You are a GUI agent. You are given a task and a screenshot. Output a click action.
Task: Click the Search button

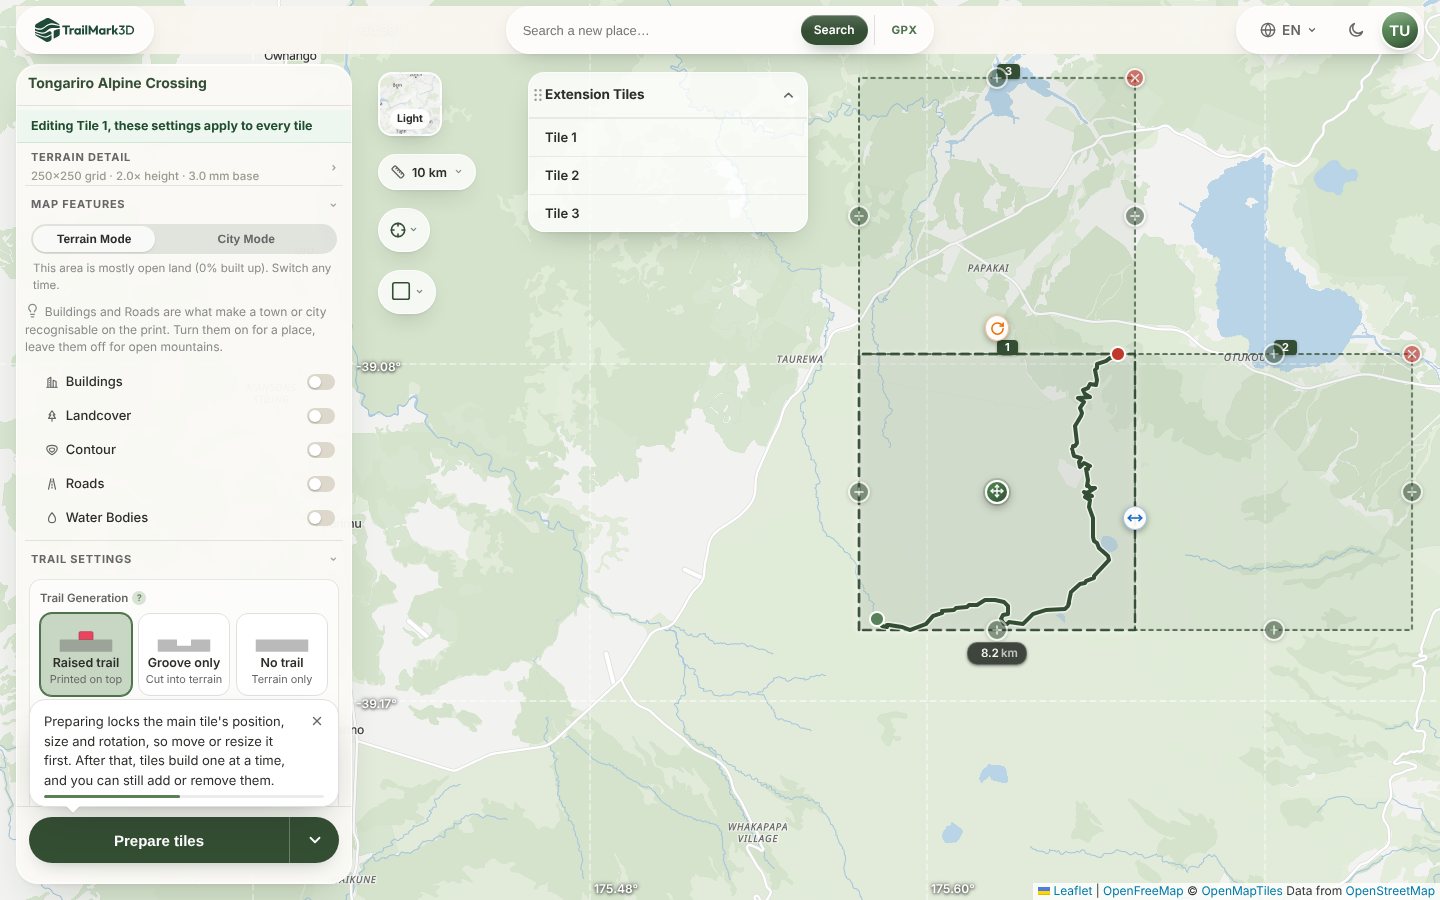click(834, 30)
